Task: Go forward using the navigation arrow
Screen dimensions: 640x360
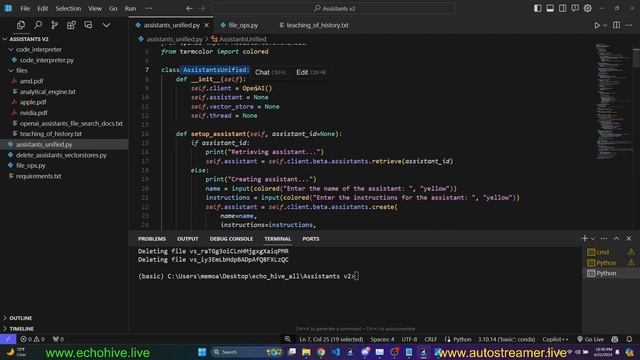Action: [202, 8]
